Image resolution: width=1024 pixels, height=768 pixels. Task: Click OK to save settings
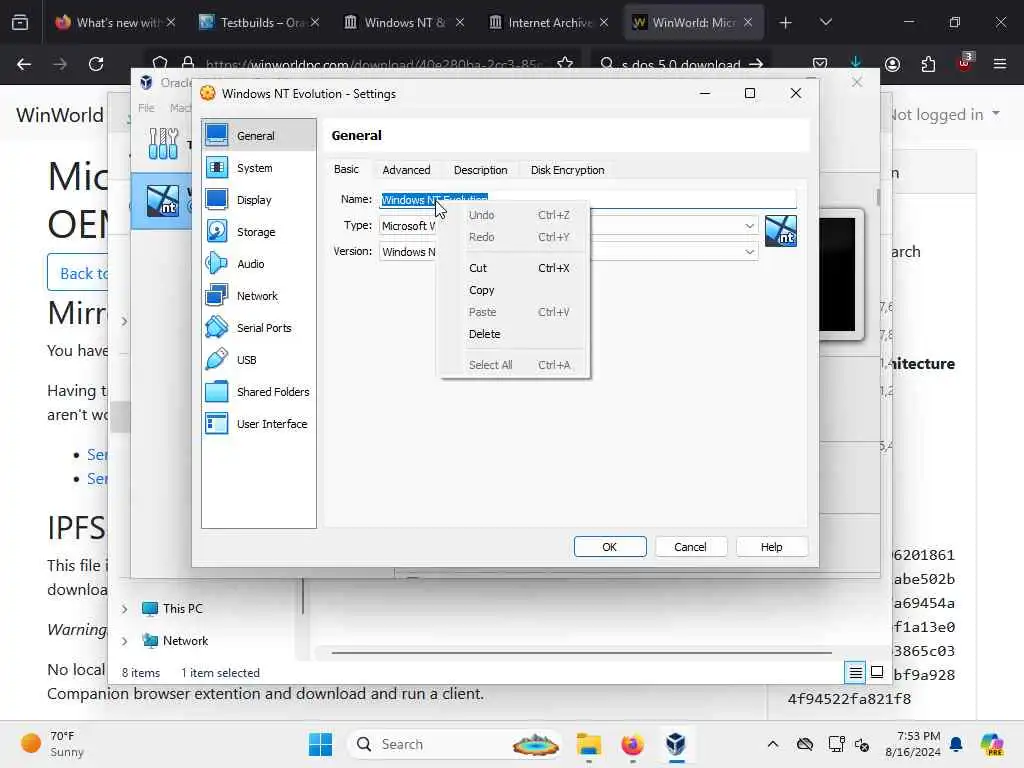(x=610, y=547)
